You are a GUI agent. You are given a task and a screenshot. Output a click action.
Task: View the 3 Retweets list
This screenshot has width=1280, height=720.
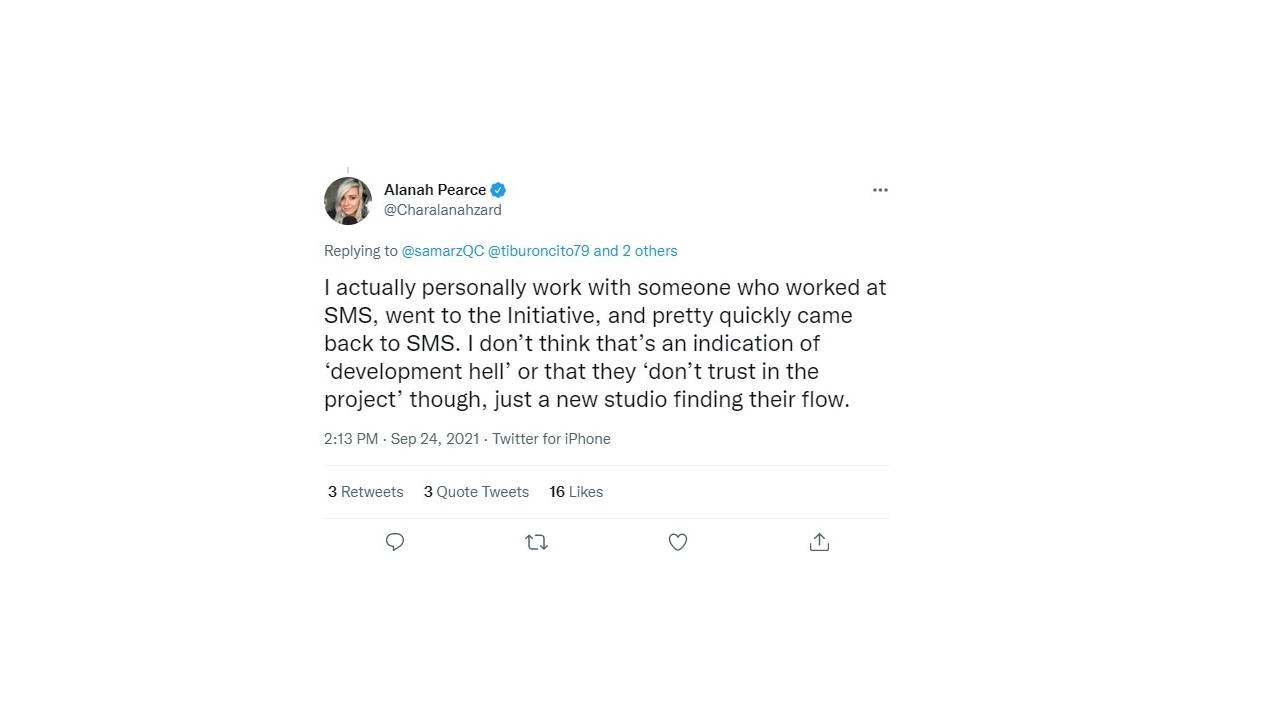click(x=366, y=492)
